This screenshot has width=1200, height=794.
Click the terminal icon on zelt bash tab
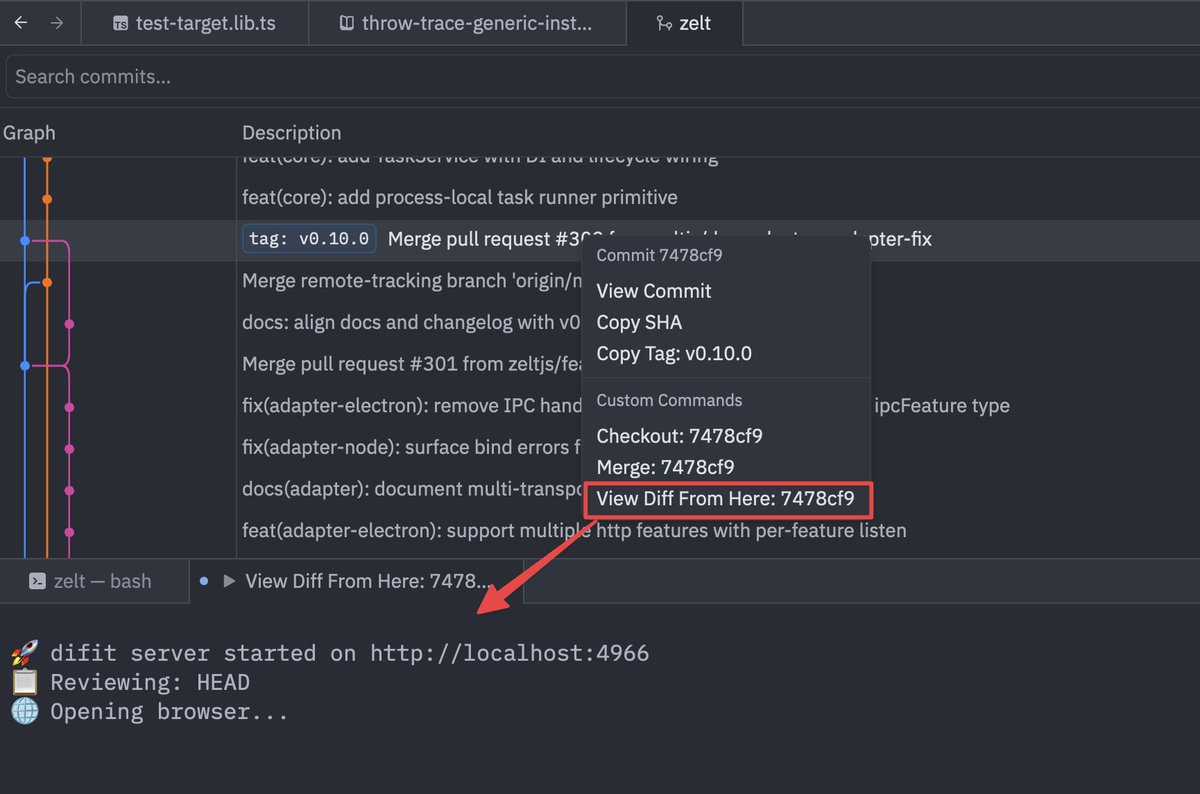coord(36,581)
